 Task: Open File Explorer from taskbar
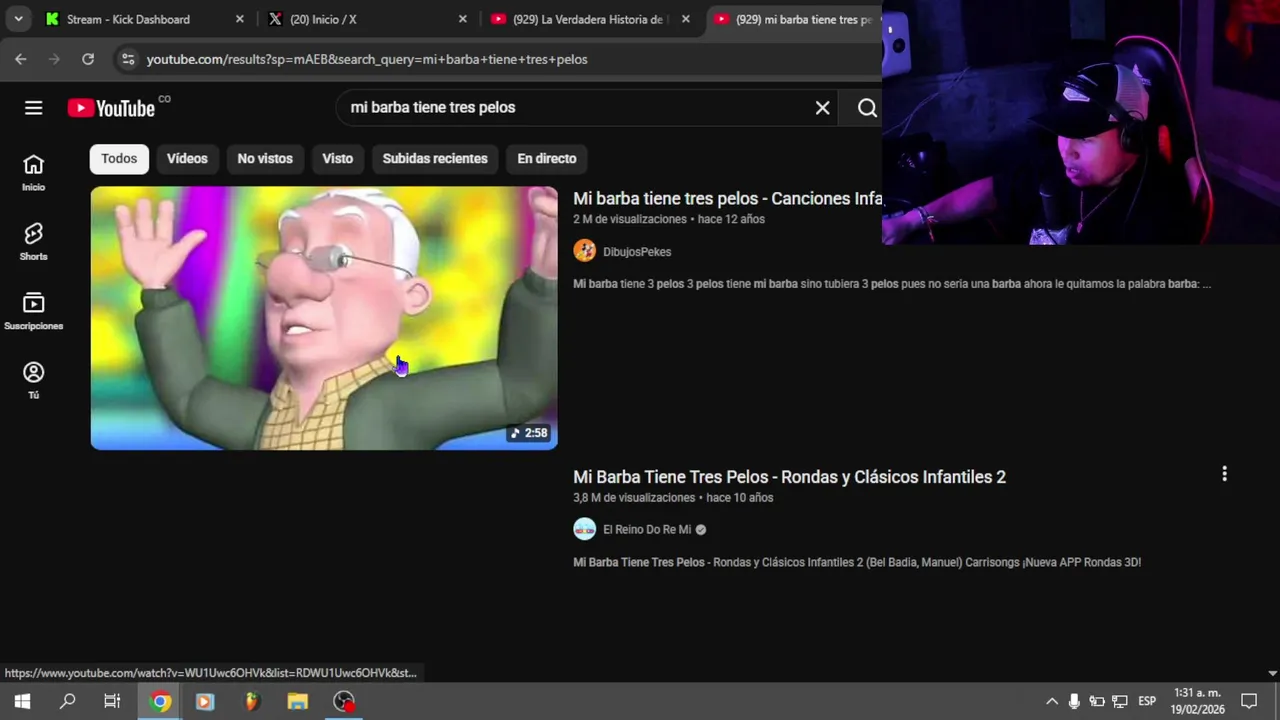[297, 702]
